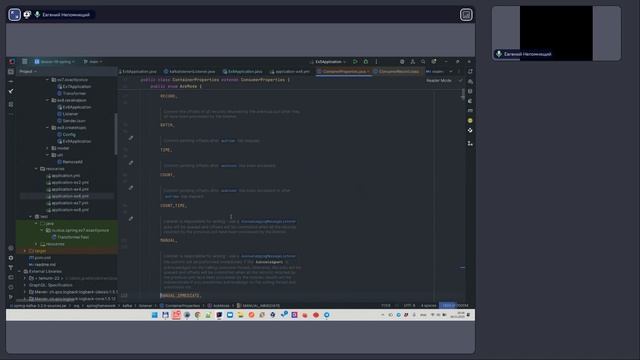The image size is (640, 360).
Task: Collapse the resources folder in project tree
Action: click(x=36, y=169)
